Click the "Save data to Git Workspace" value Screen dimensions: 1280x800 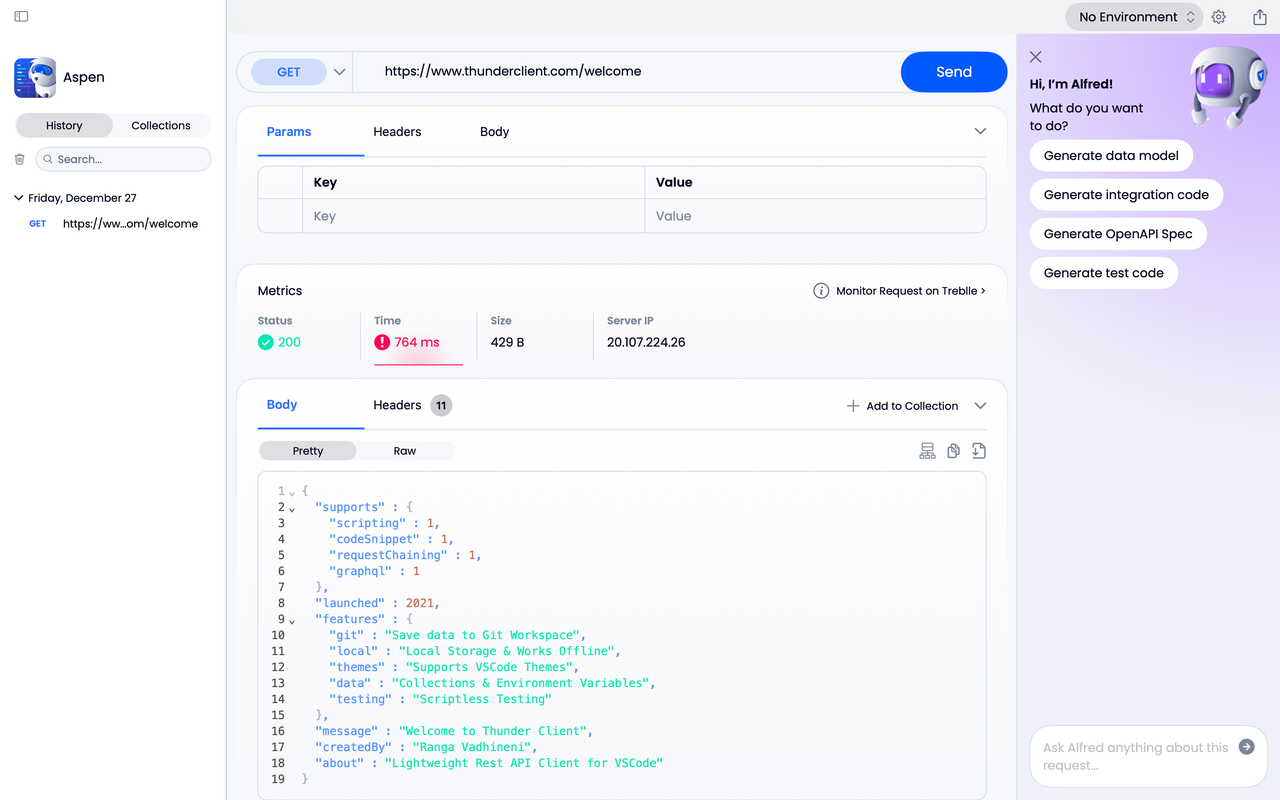(482, 635)
